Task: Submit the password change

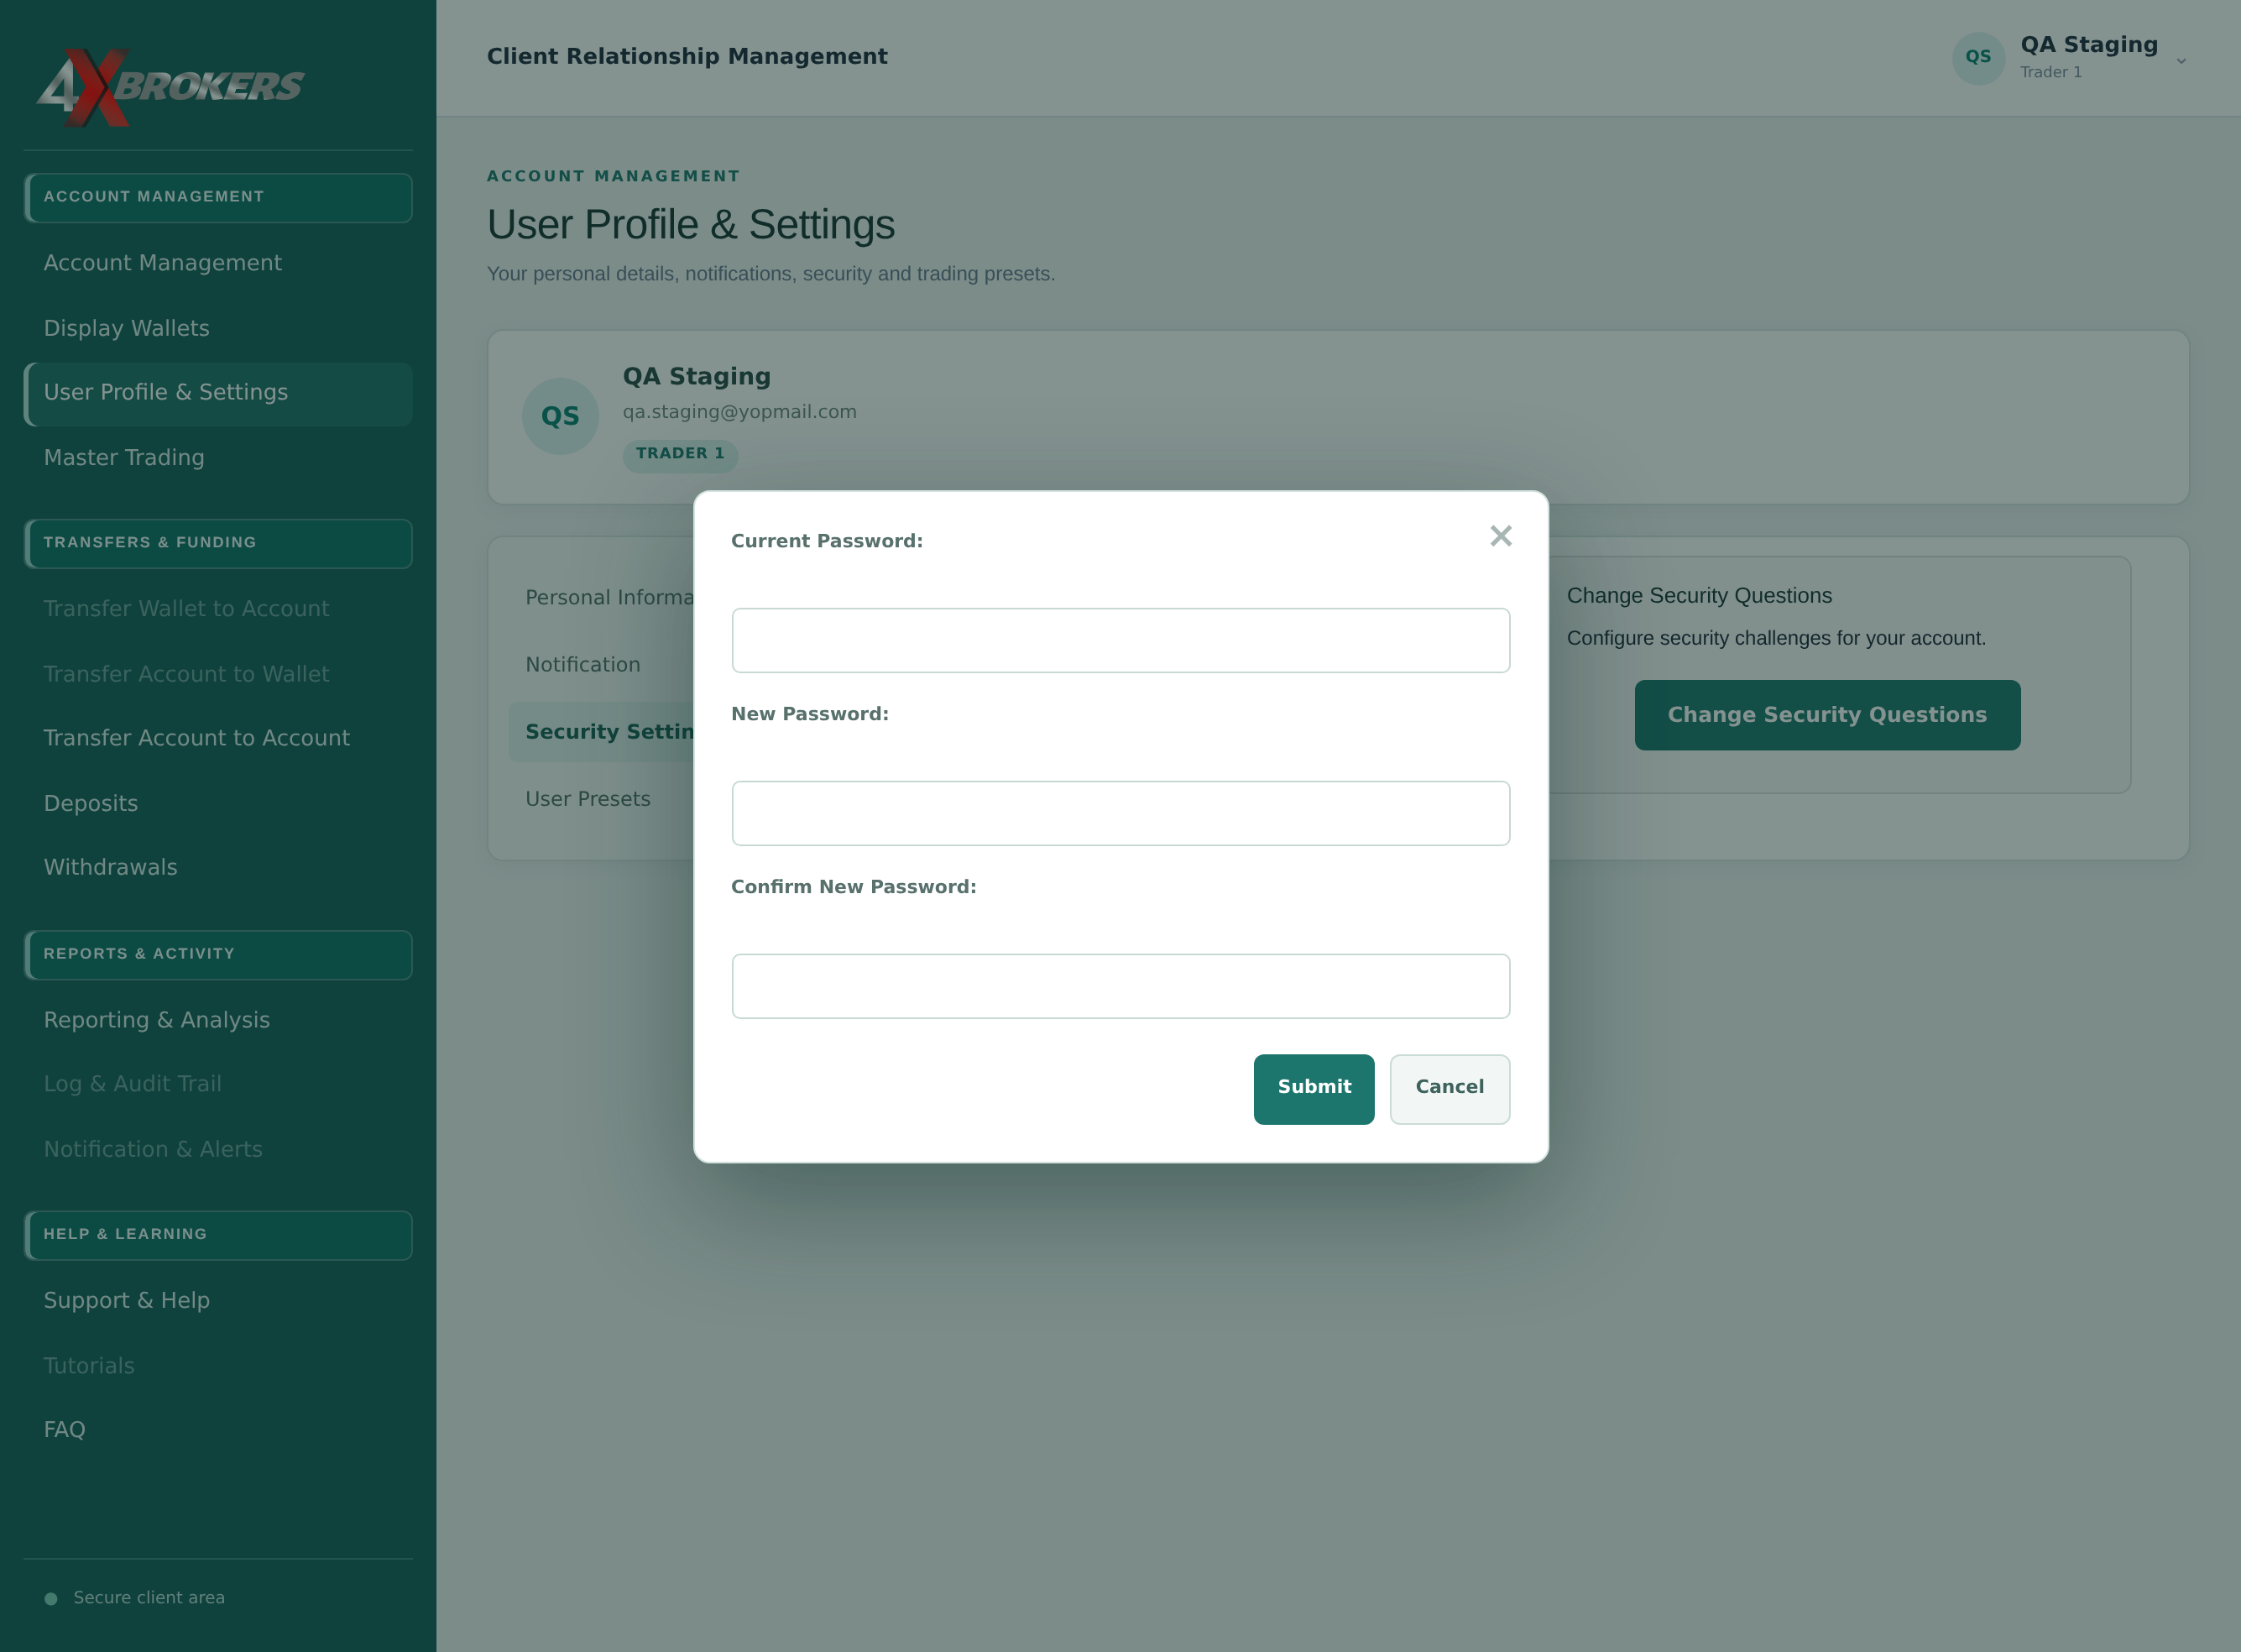Action: 1314,1089
